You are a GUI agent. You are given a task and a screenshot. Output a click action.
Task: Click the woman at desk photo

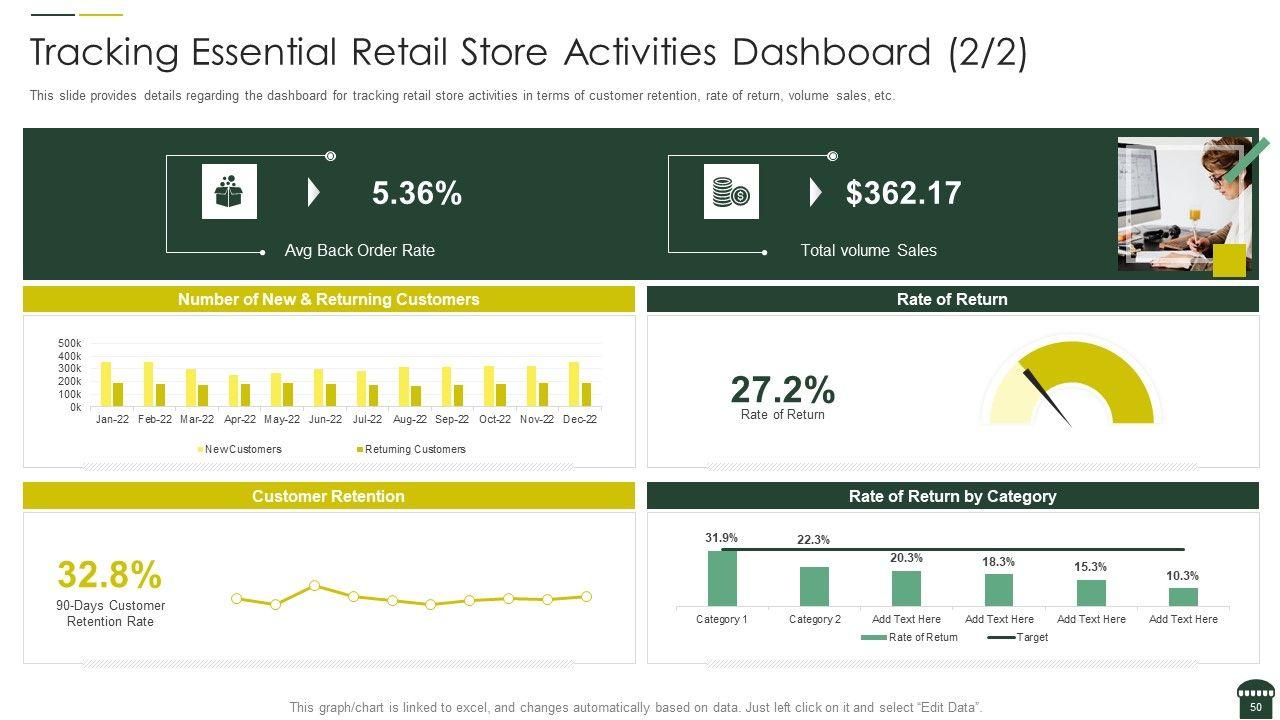pyautogui.click(x=1184, y=204)
